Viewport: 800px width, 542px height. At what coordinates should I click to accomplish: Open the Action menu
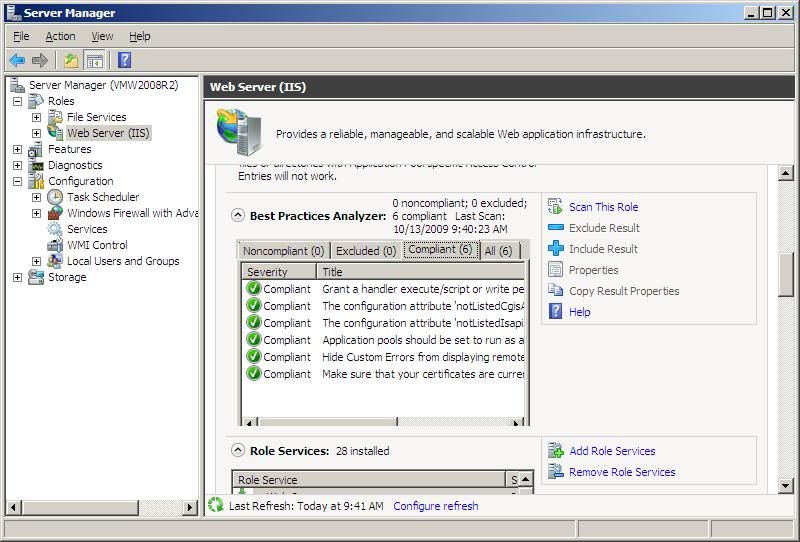click(60, 36)
